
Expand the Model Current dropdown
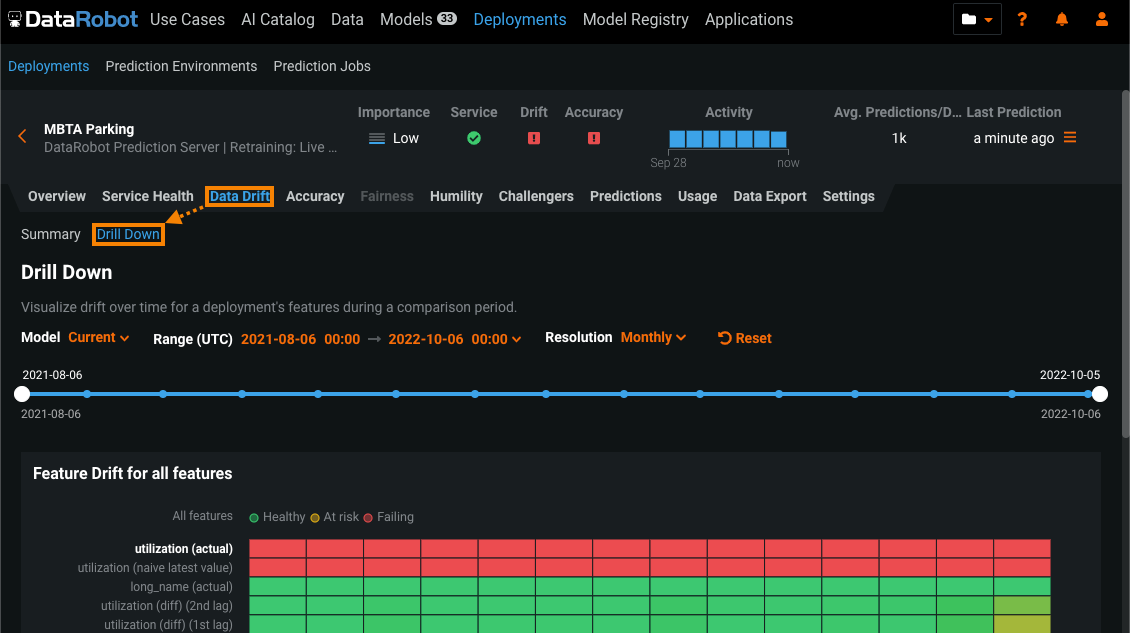pyautogui.click(x=99, y=338)
